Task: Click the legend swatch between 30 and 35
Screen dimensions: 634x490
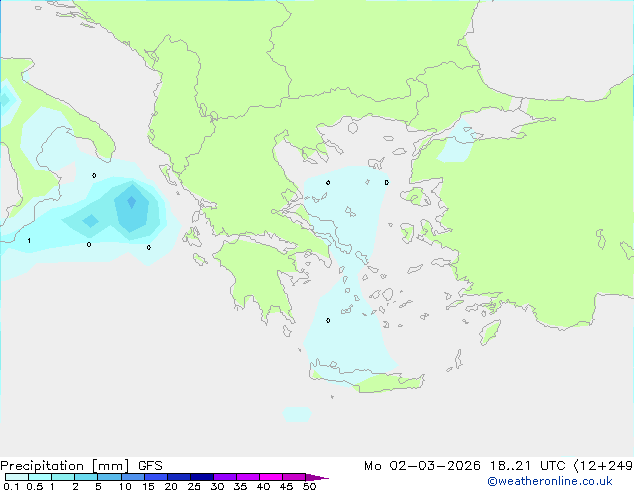Action: 225,477
